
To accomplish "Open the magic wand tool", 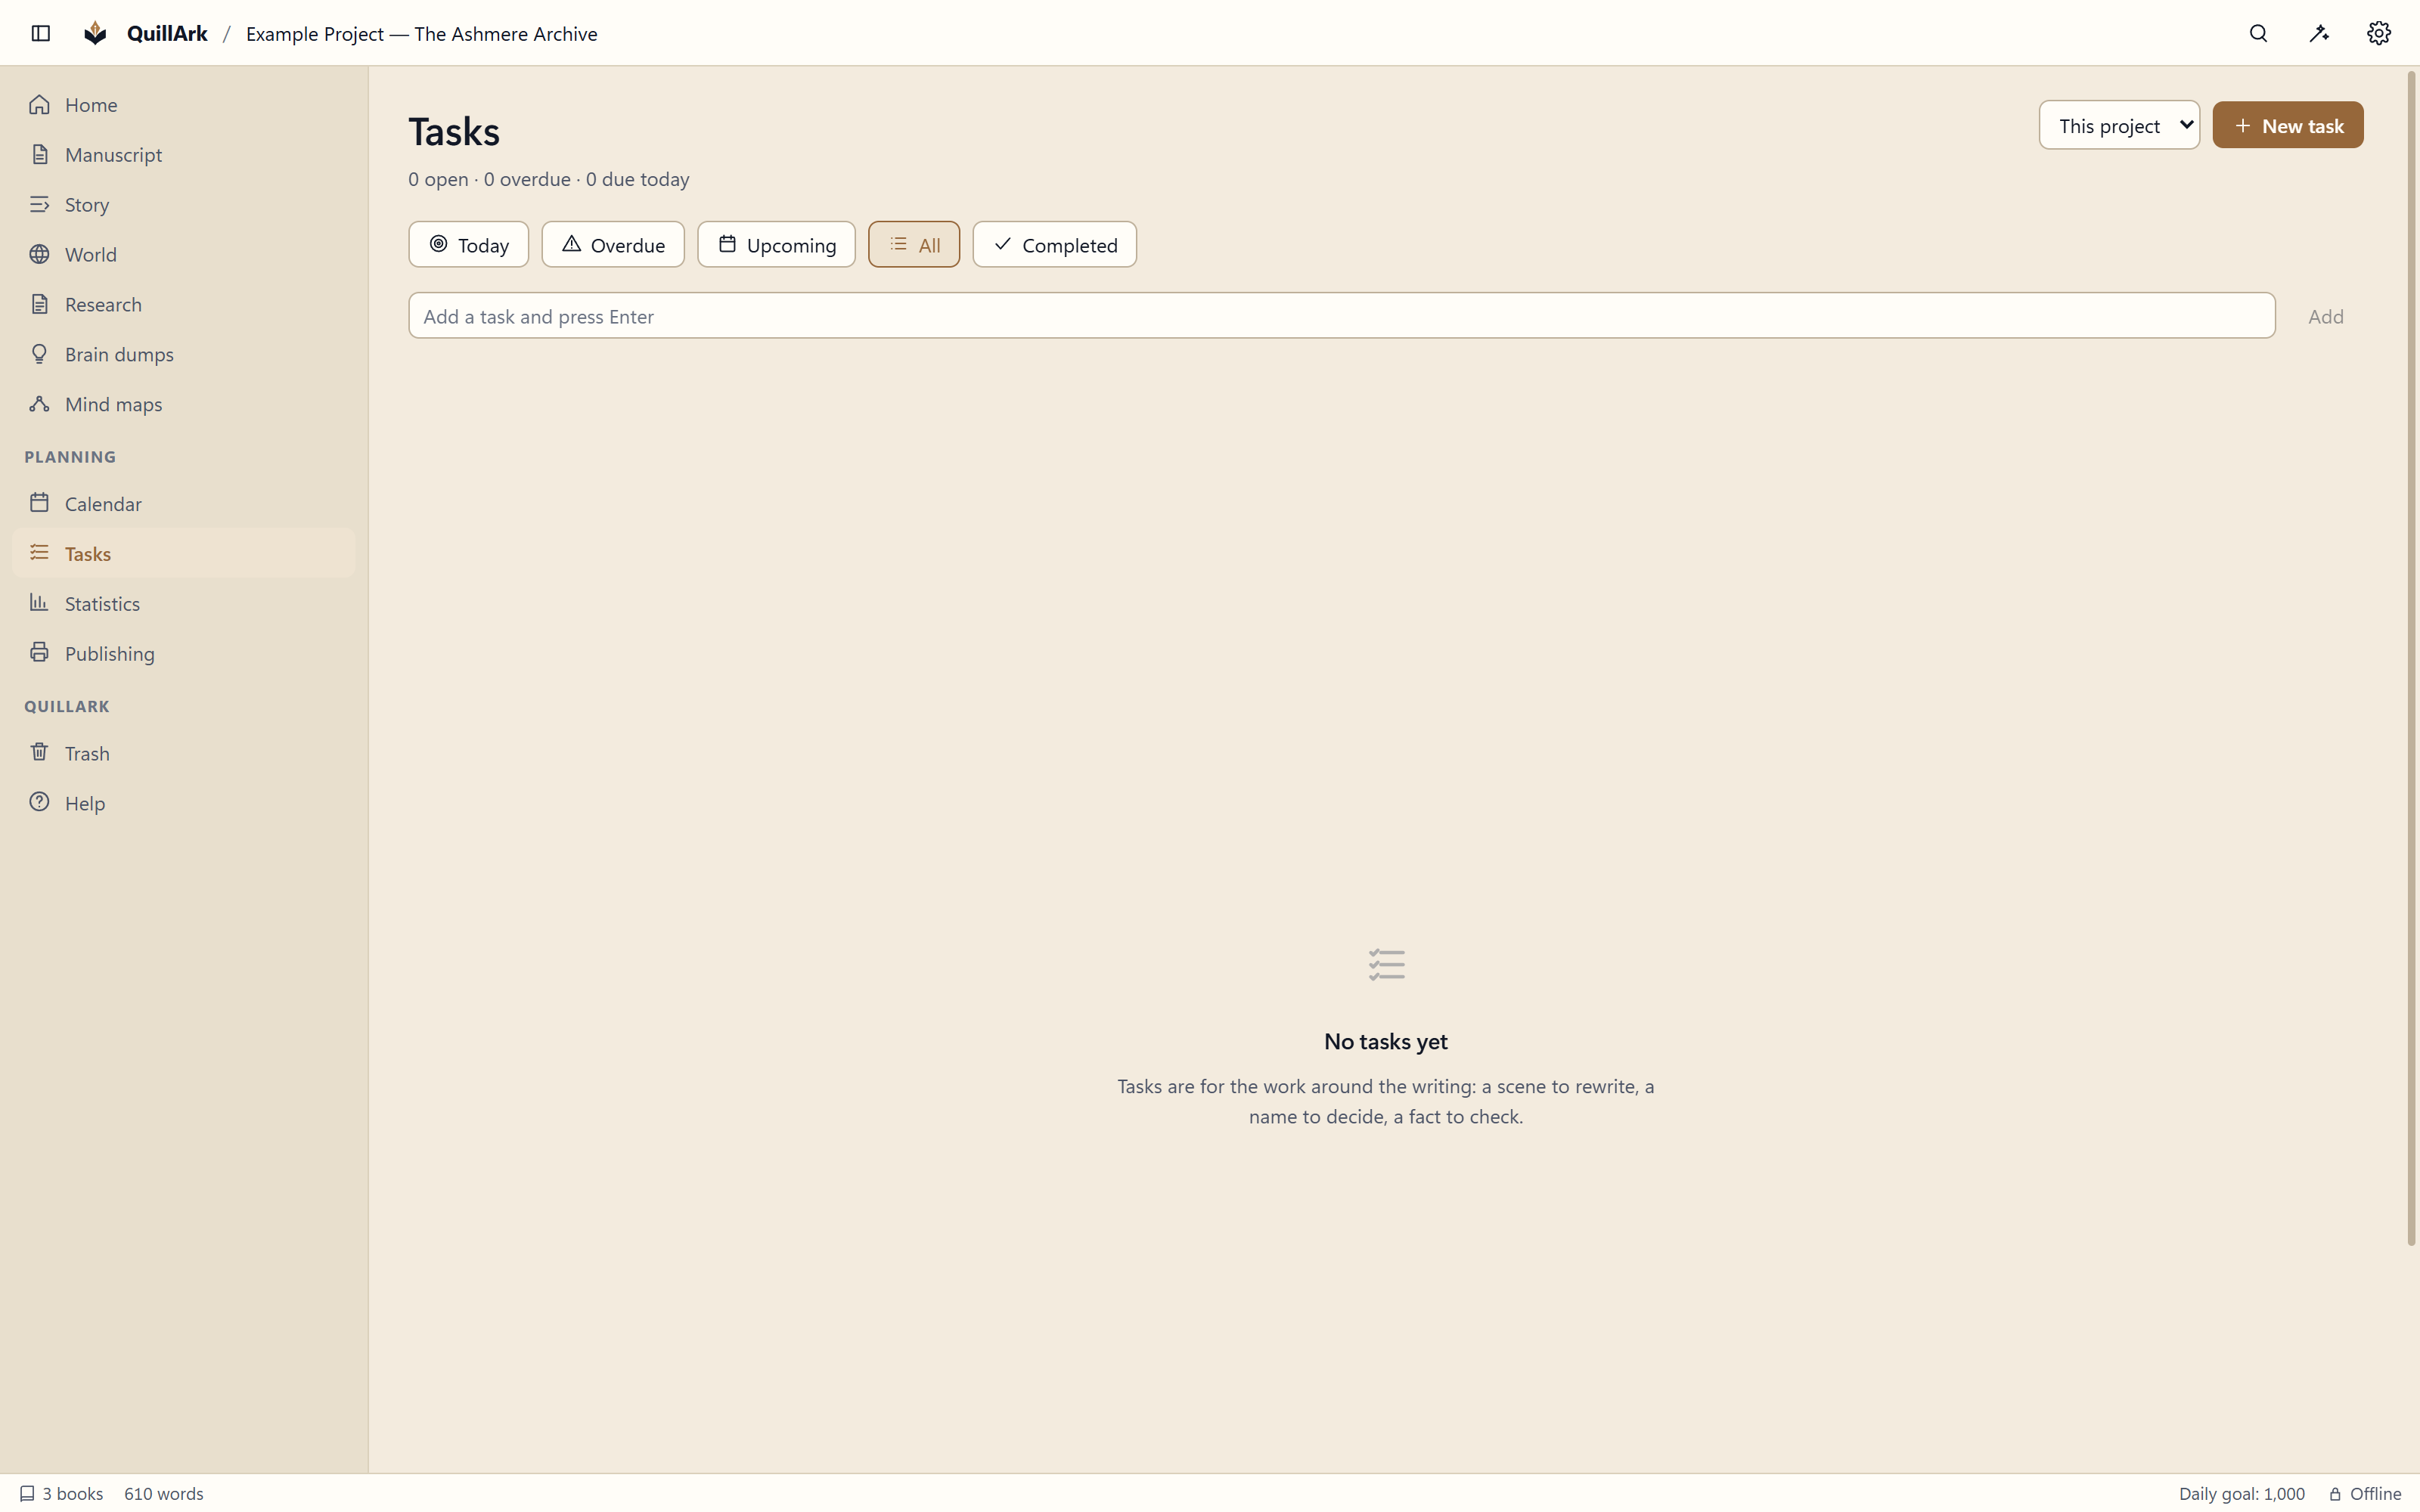I will point(2319,33).
